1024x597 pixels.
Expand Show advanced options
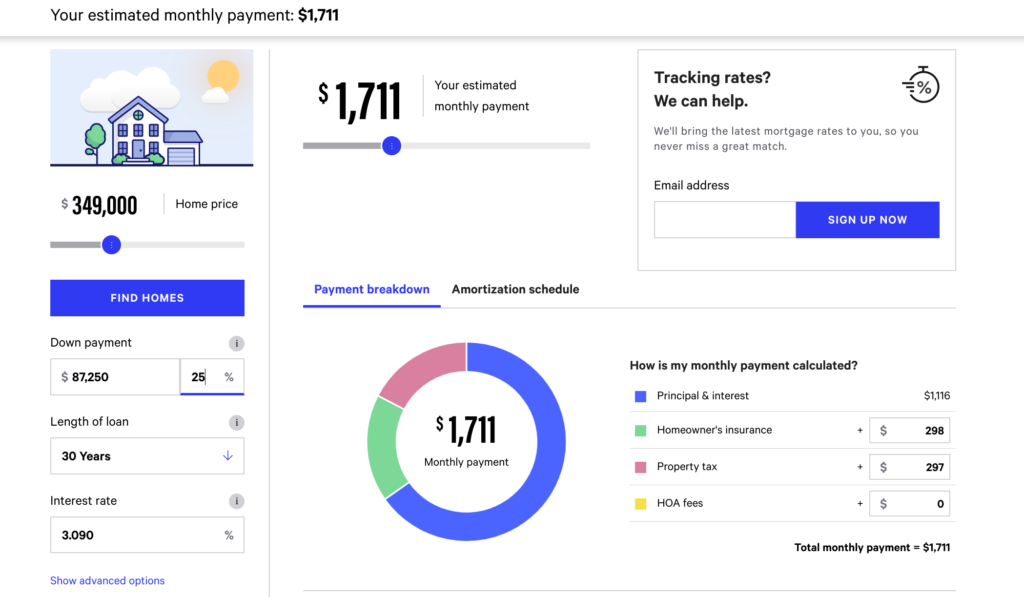click(107, 581)
